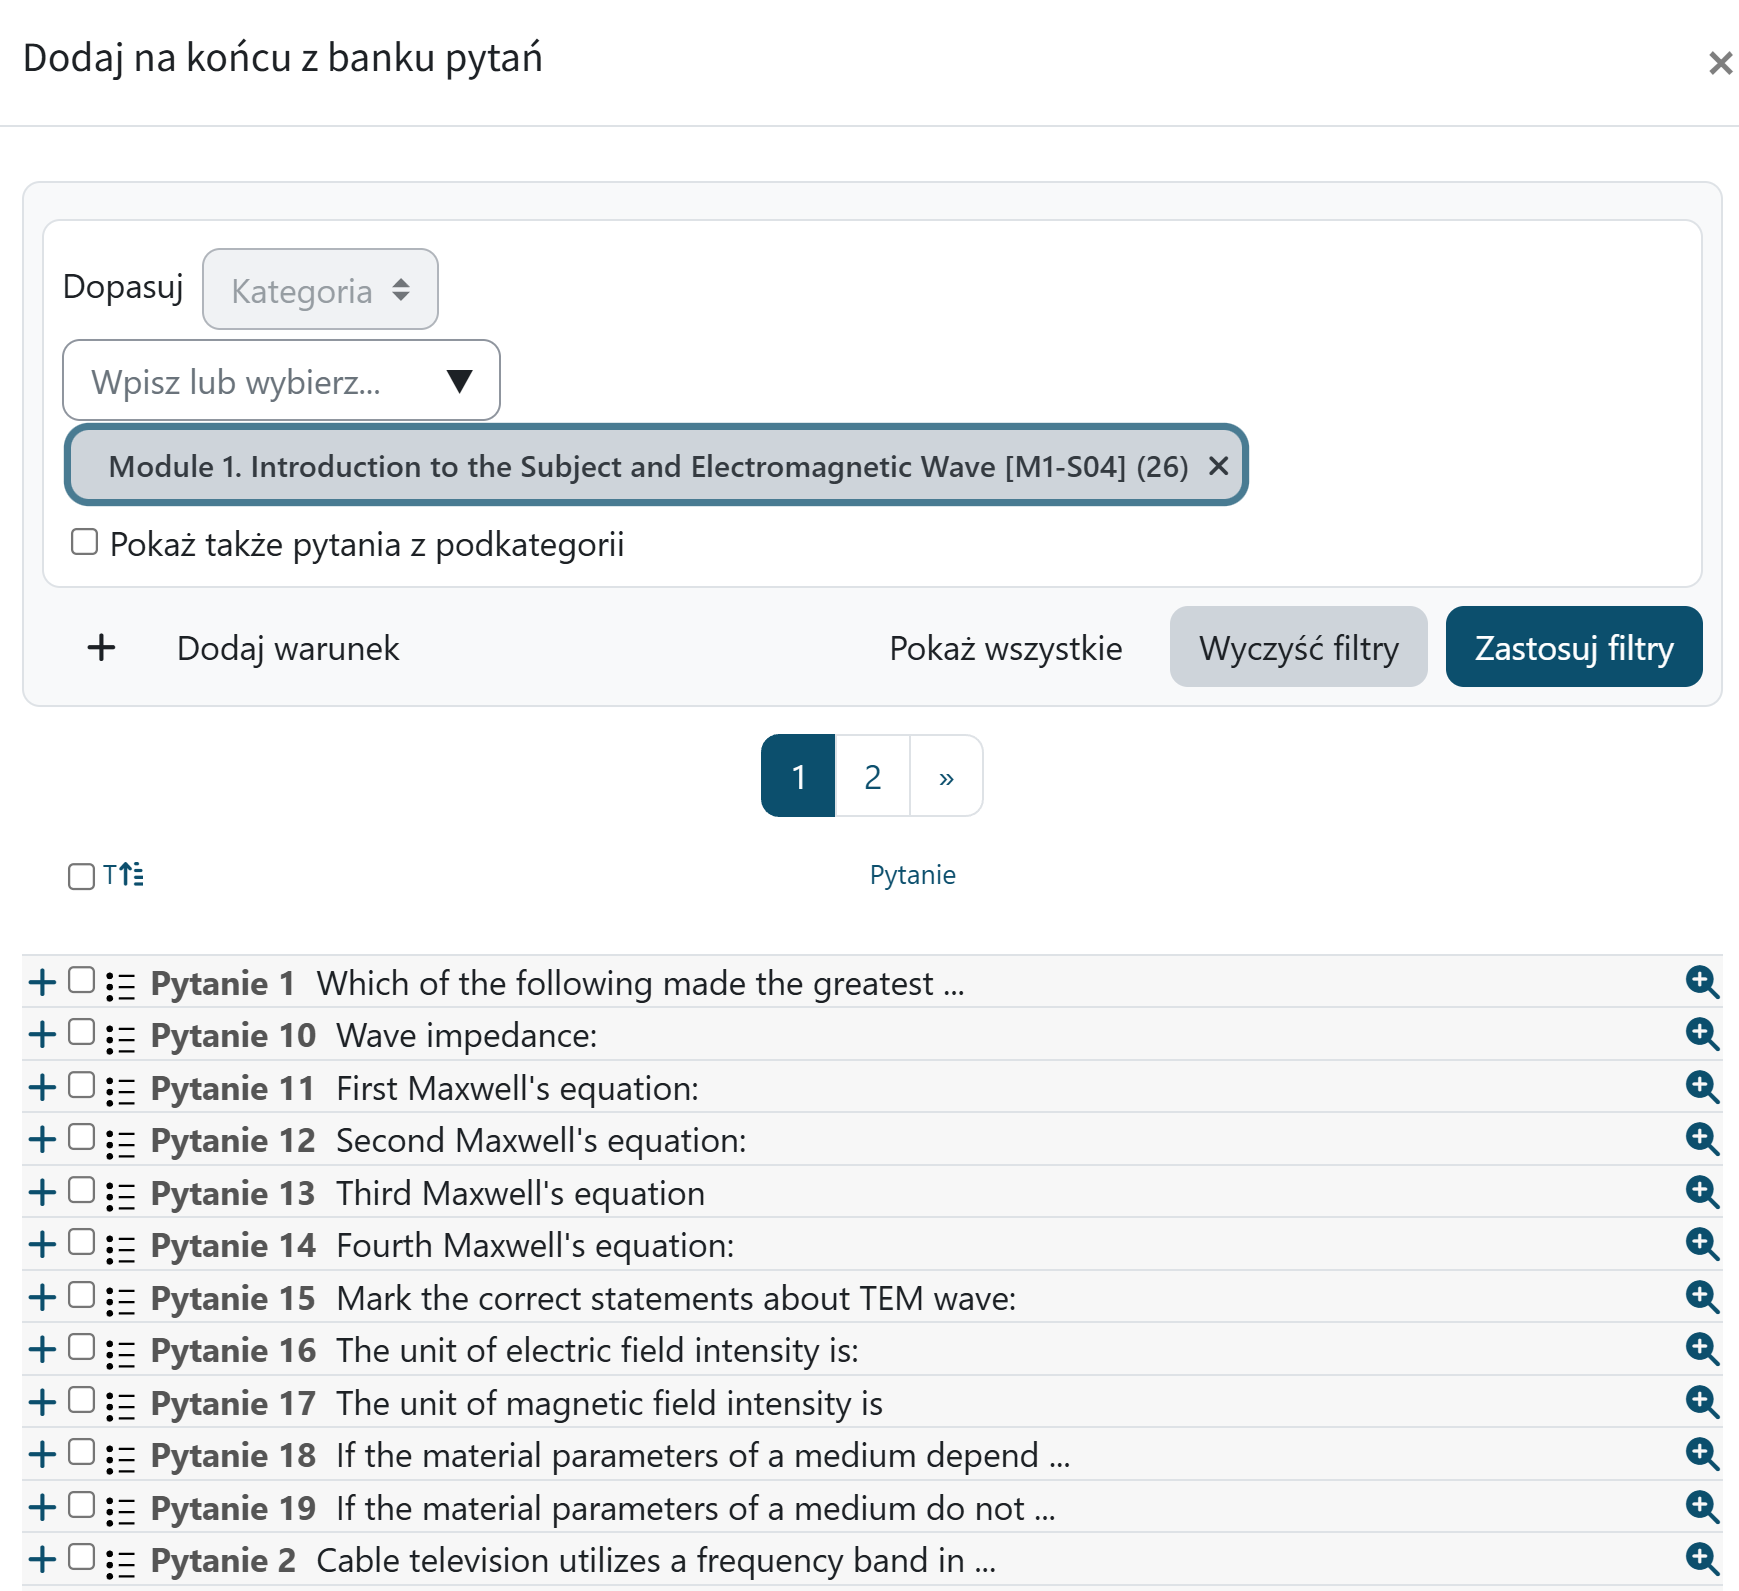Check the box for Pytanie 11
Screen dimensions: 1739x1591
tap(82, 1085)
